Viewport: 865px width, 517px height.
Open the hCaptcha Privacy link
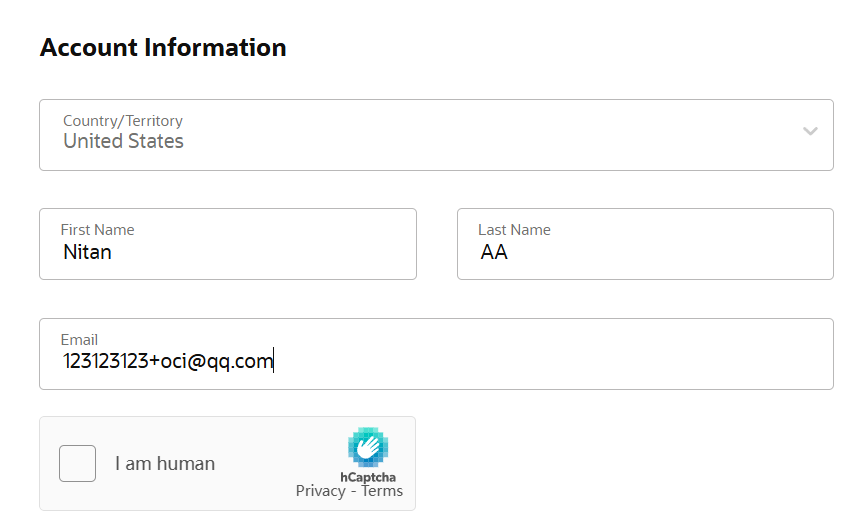(320, 491)
